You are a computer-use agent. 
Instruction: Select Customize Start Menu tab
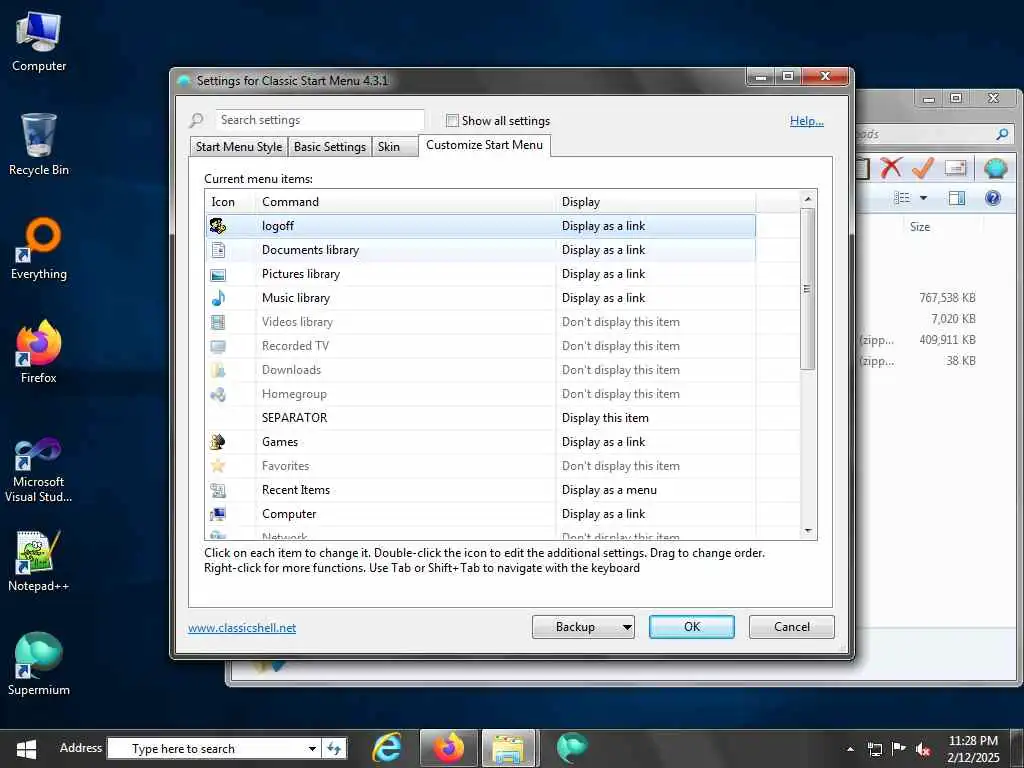[x=485, y=145]
